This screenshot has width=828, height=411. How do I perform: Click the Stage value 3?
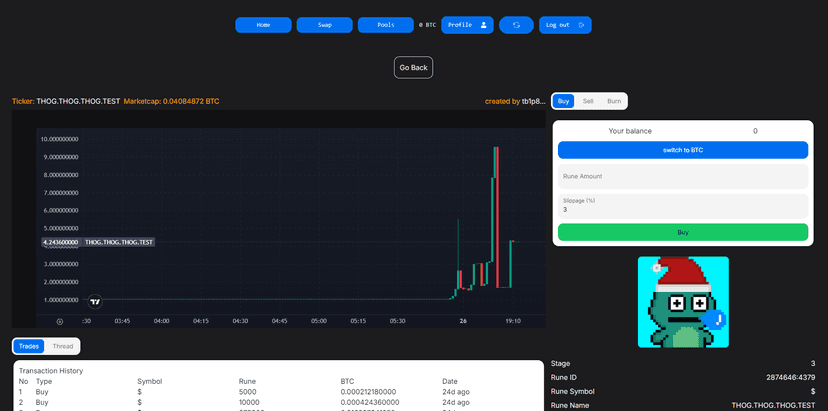(813, 364)
